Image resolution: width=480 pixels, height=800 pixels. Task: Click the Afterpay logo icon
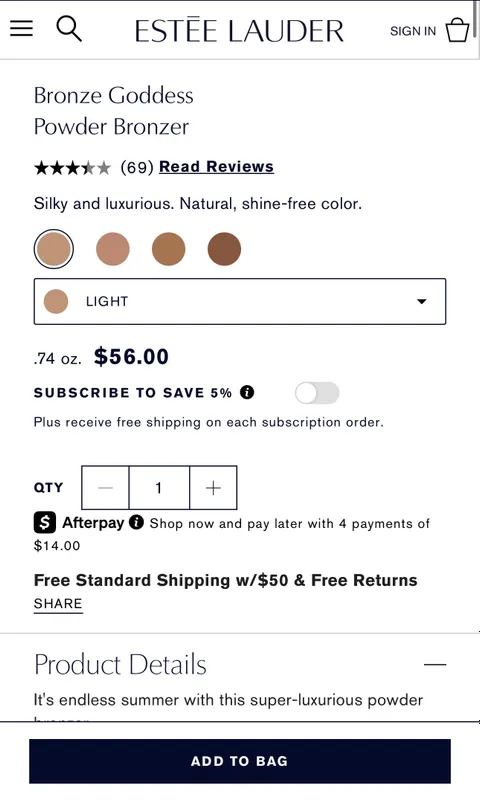pyautogui.click(x=45, y=522)
